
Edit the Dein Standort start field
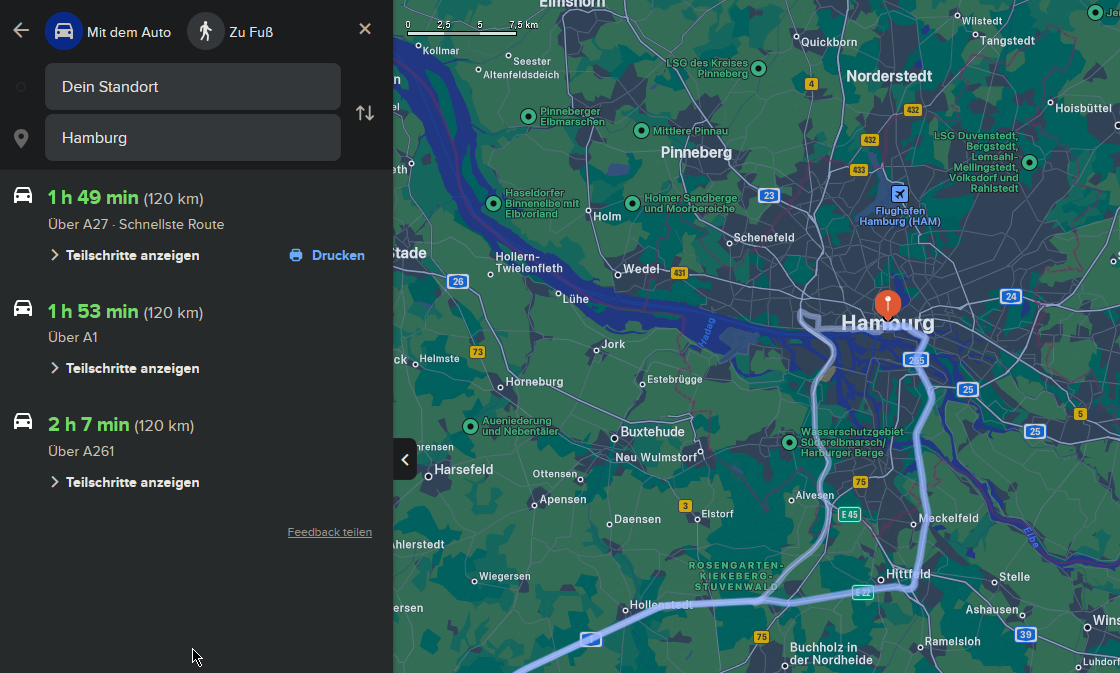pos(193,86)
